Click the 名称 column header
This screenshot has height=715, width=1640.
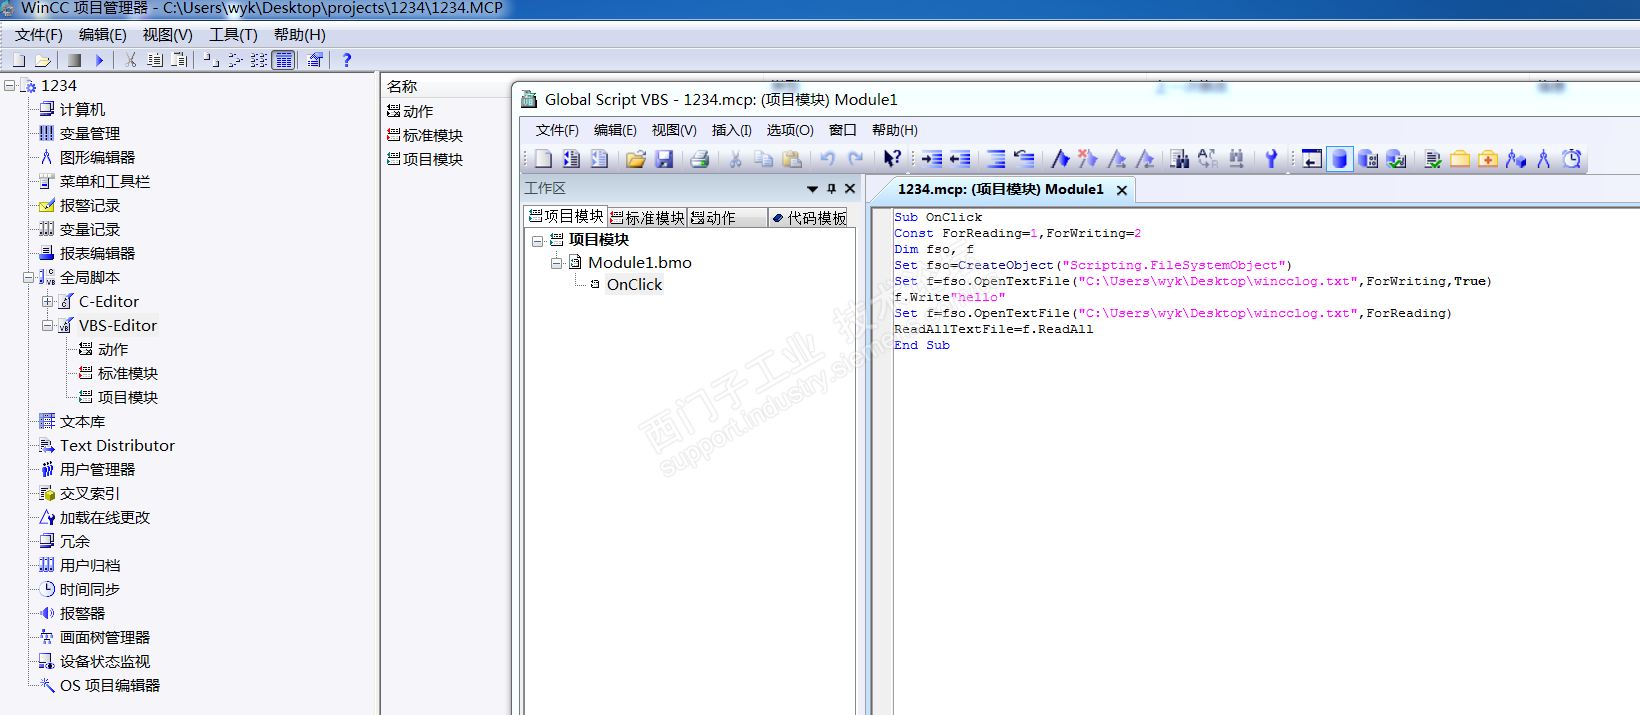click(x=446, y=87)
